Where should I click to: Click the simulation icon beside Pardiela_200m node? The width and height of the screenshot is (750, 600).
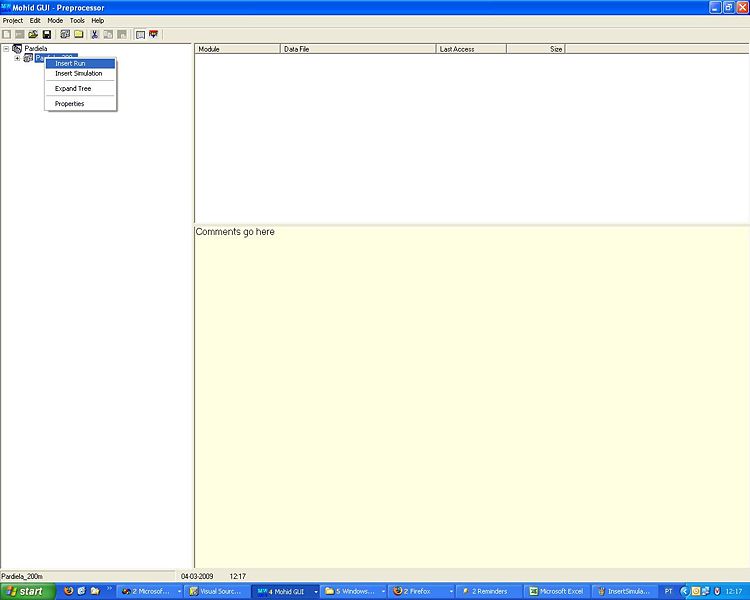[x=28, y=58]
